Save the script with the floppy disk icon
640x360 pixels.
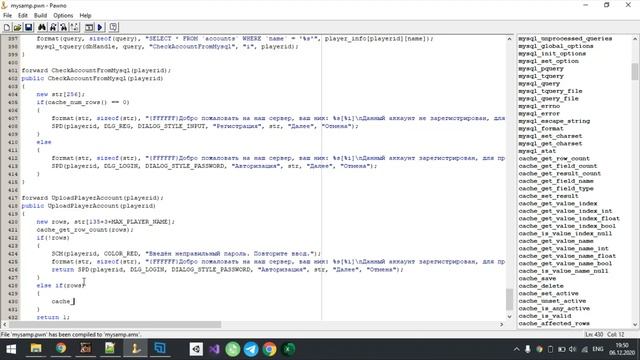(29, 27)
